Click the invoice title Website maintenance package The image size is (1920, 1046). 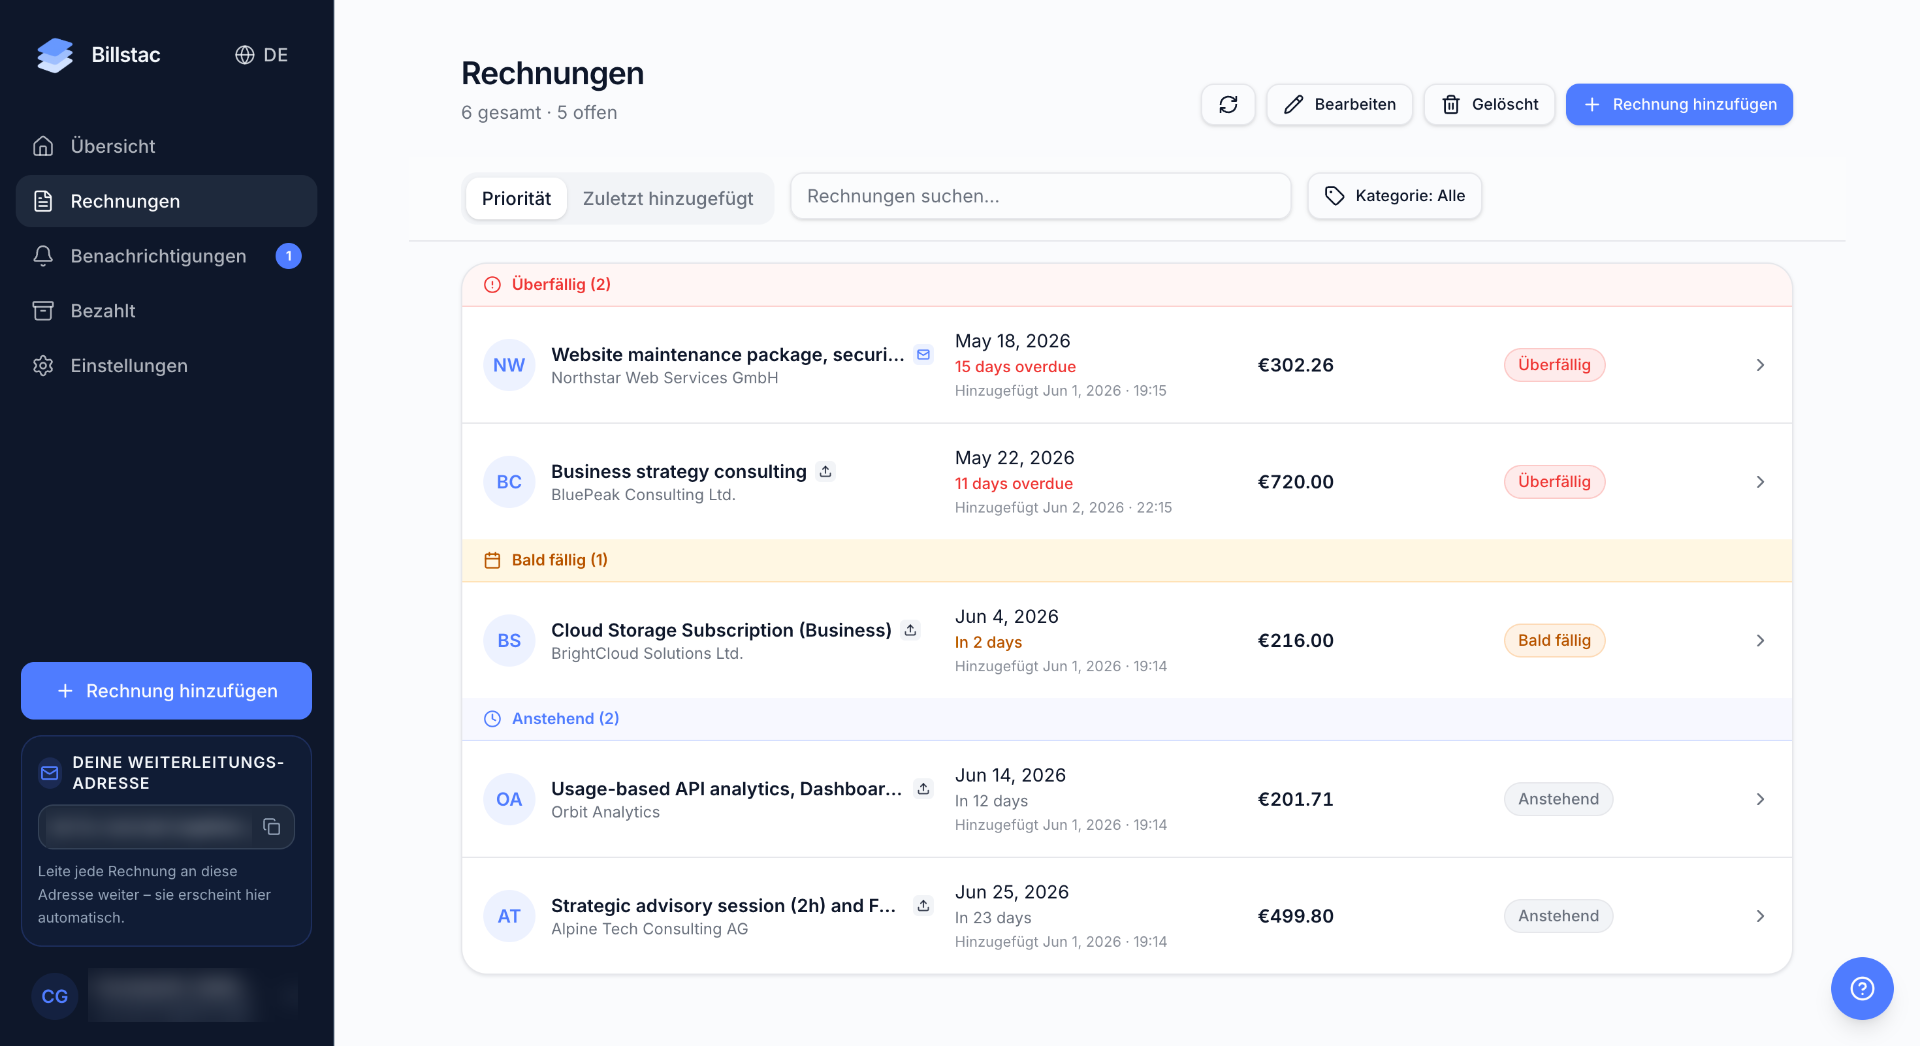727,354
